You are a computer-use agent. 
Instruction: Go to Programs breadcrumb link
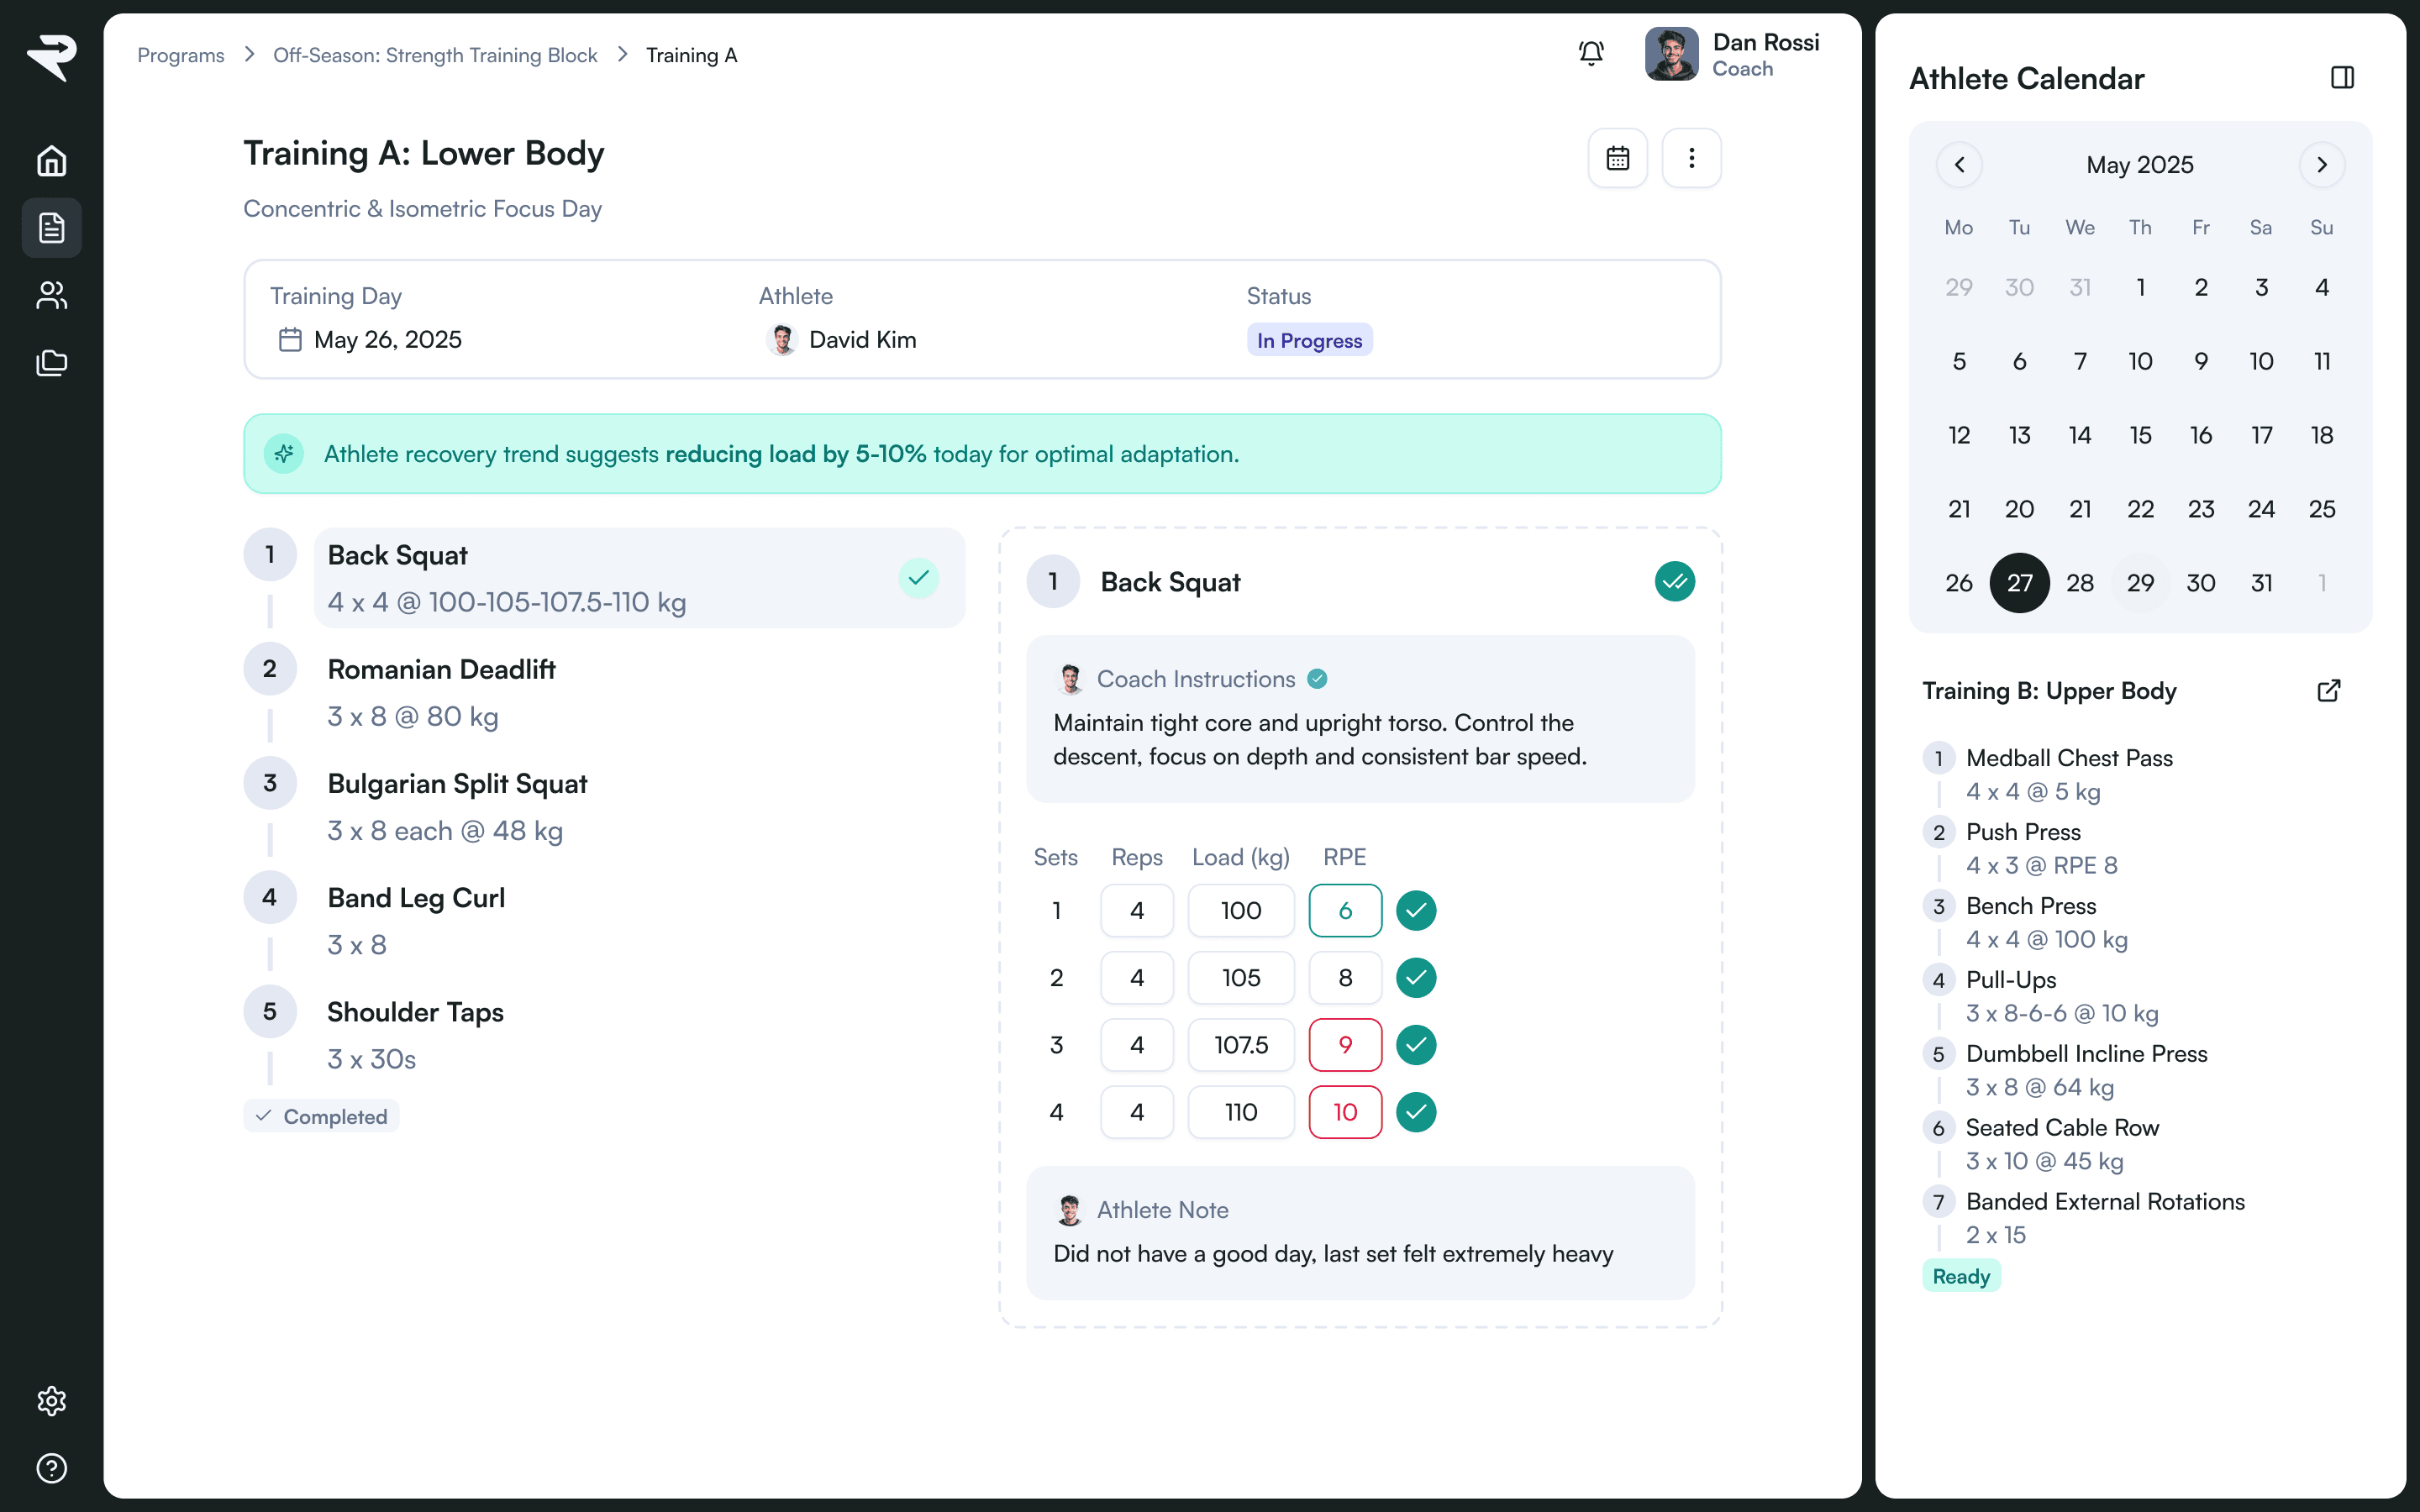(181, 56)
